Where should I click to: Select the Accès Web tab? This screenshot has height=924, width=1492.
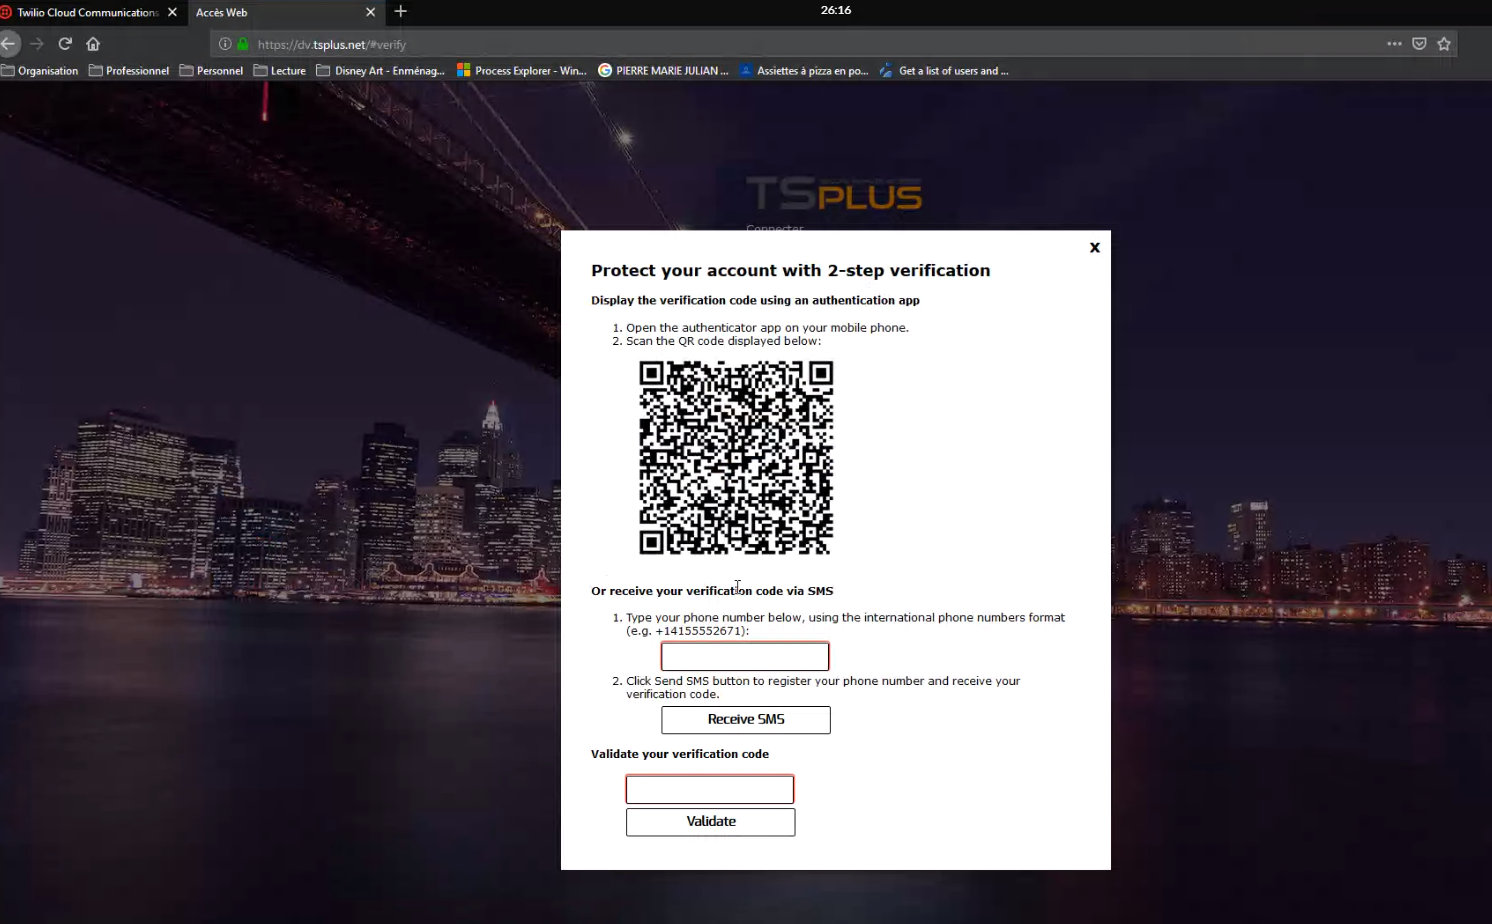tap(270, 12)
